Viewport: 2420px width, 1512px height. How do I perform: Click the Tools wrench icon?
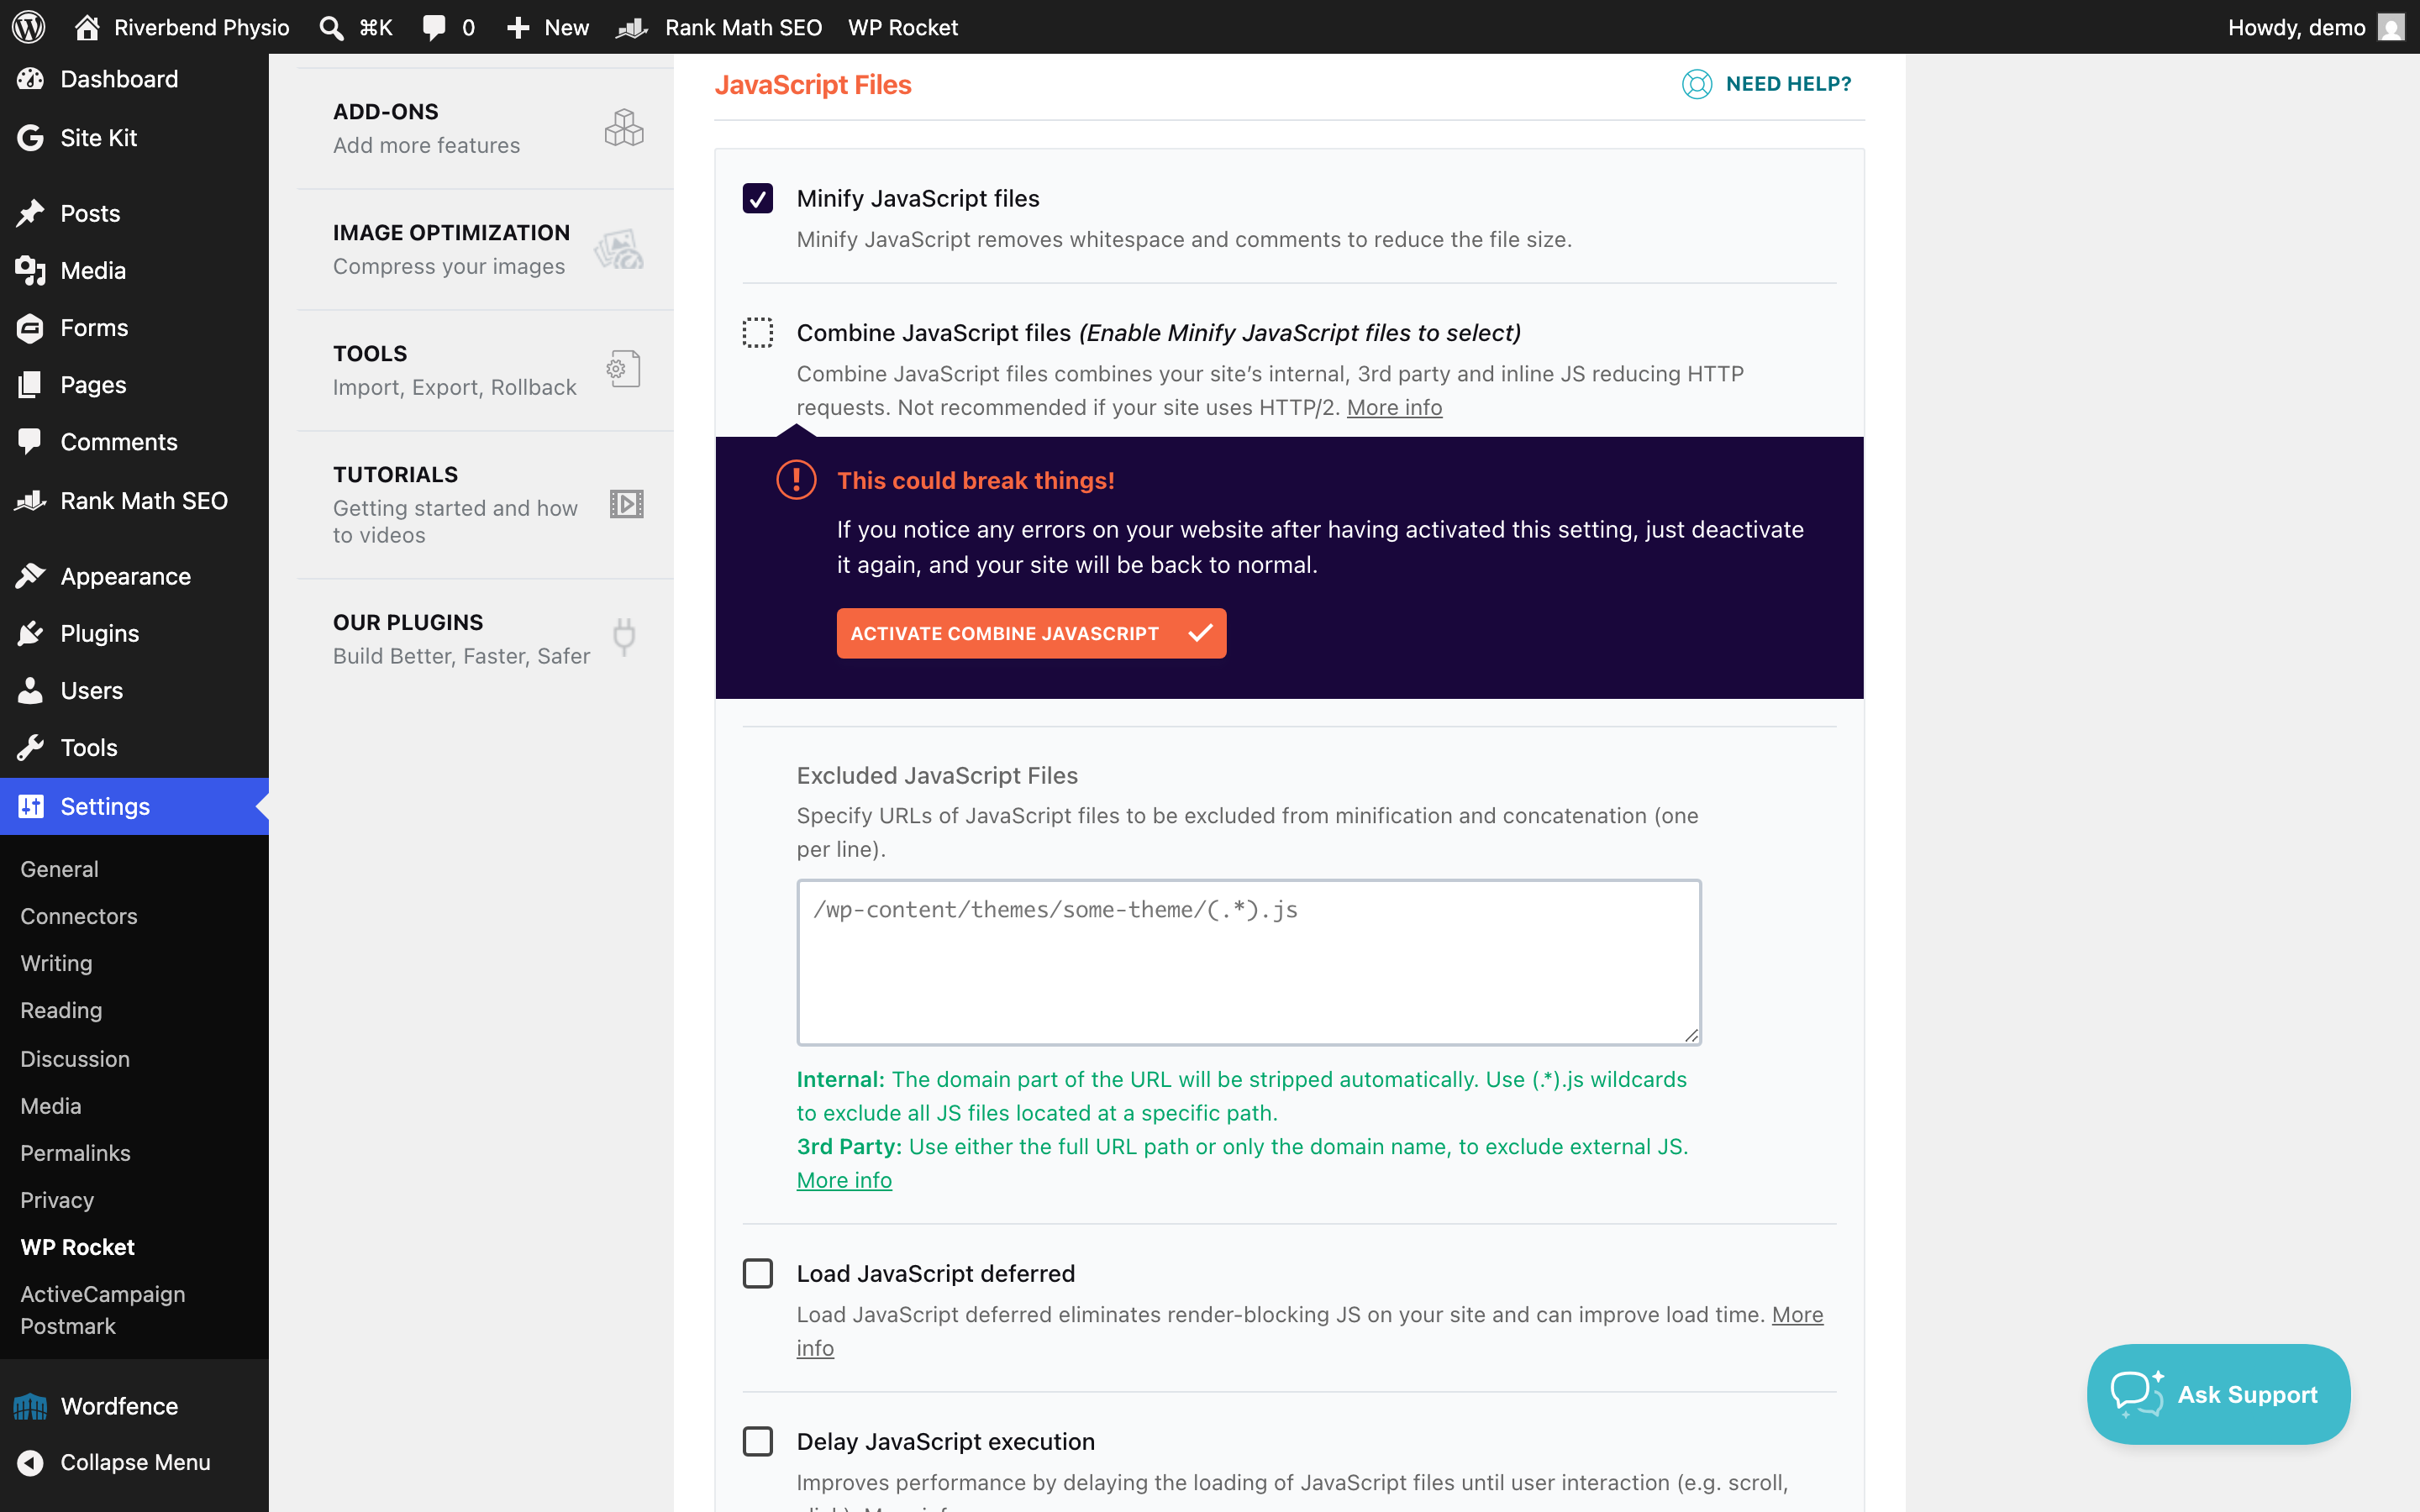pos(30,747)
